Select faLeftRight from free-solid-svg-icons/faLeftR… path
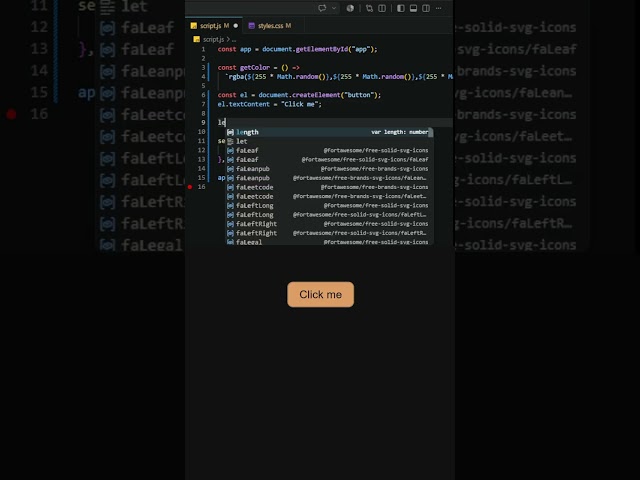 329,233
